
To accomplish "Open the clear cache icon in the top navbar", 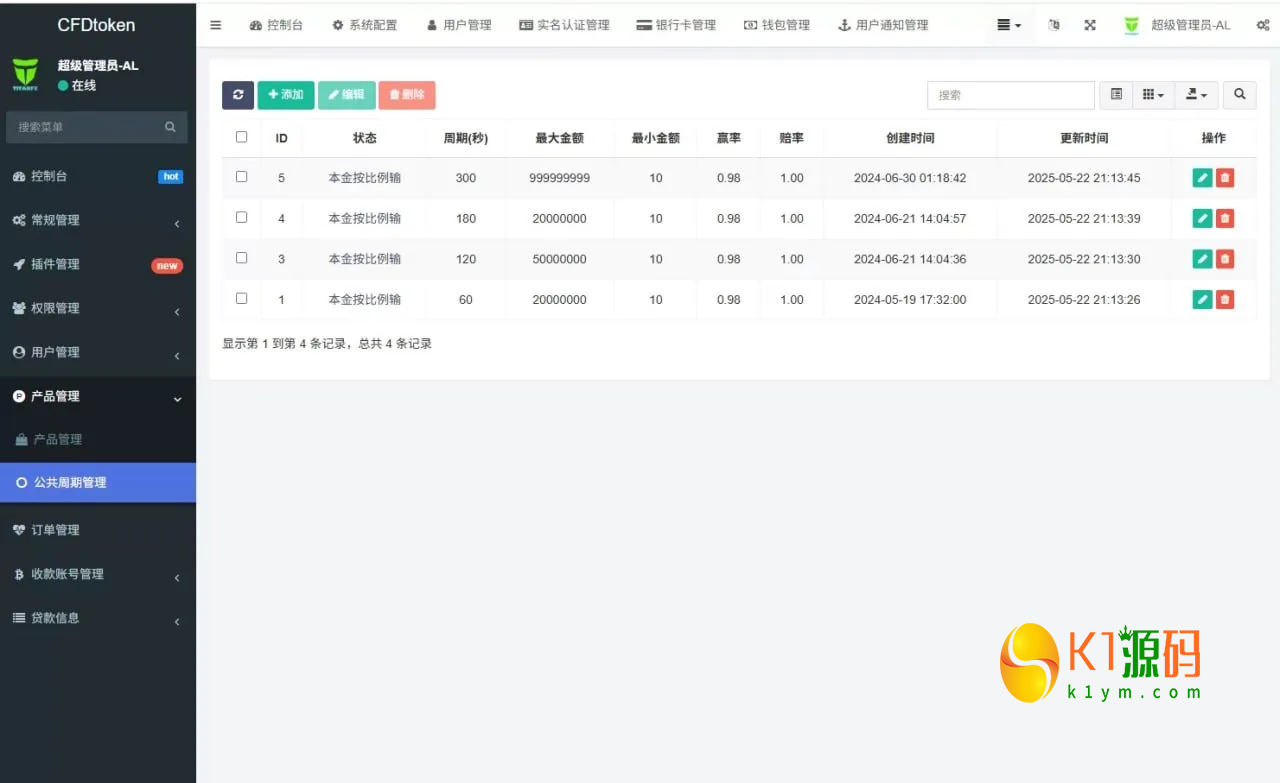I will pyautogui.click(x=1053, y=25).
